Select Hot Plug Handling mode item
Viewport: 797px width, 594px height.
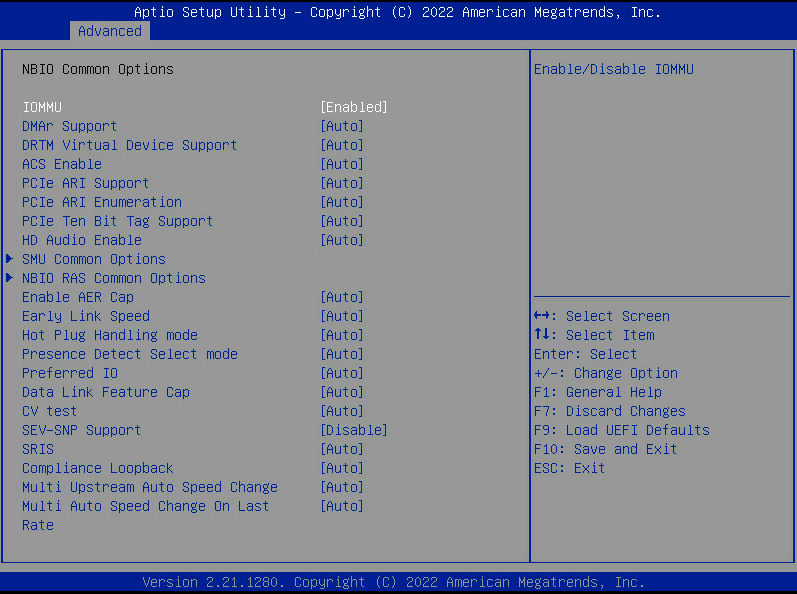109,335
